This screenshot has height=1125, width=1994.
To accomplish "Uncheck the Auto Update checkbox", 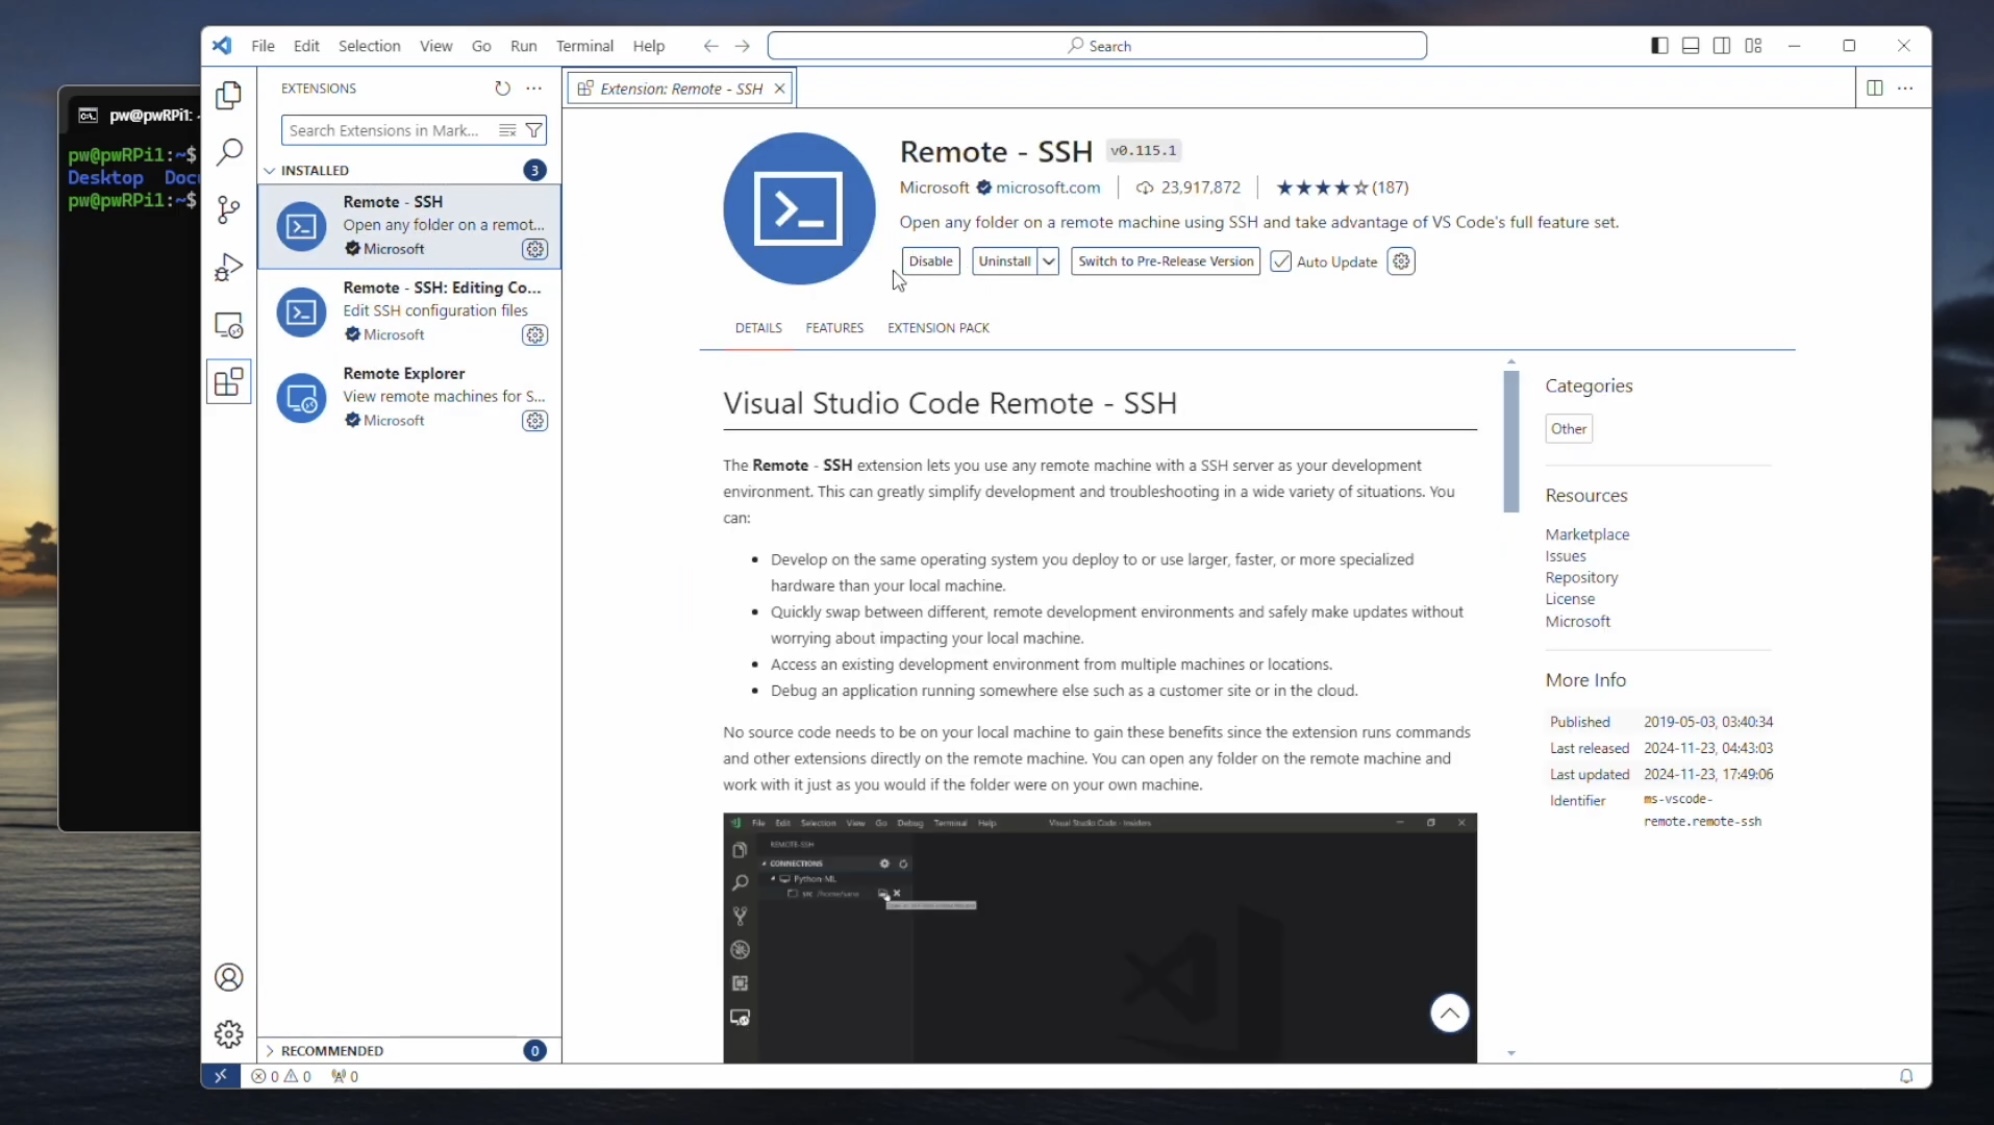I will 1281,261.
